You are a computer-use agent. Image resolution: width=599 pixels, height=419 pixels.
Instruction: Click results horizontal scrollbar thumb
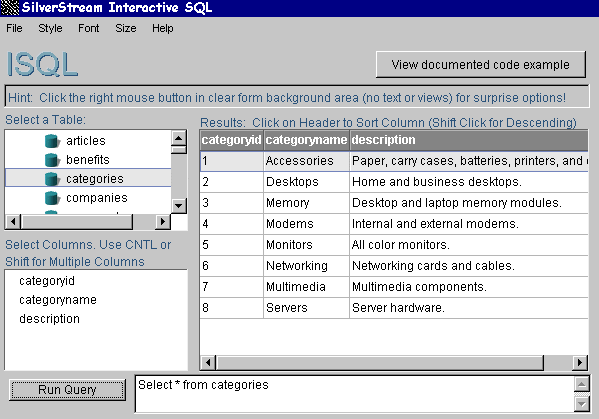point(380,362)
